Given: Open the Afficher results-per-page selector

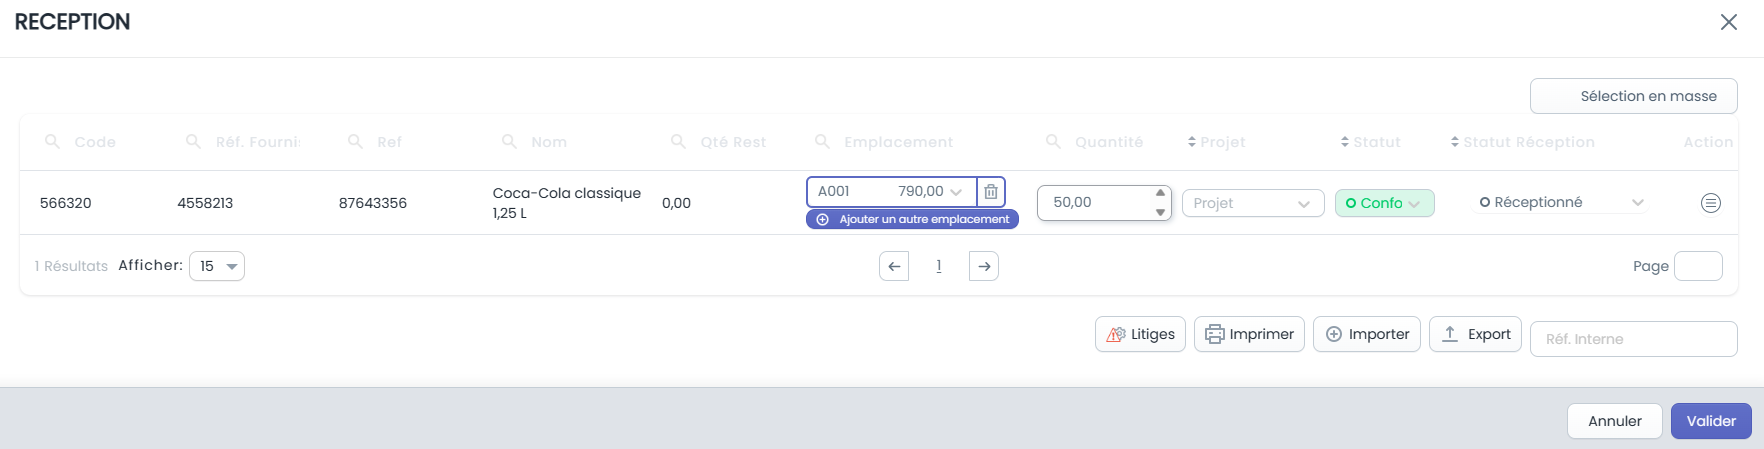Looking at the screenshot, I should (217, 266).
